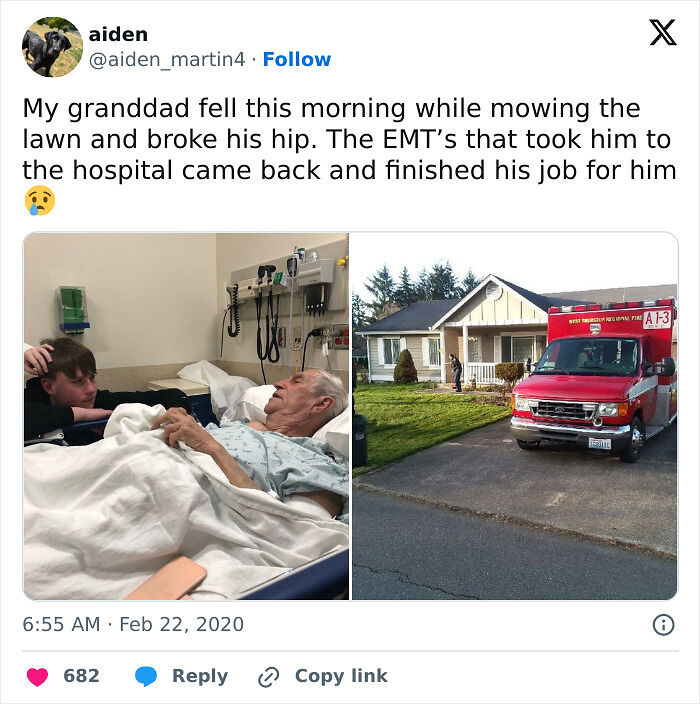
Task: Like the tweet with the heart icon
Action: click(37, 676)
